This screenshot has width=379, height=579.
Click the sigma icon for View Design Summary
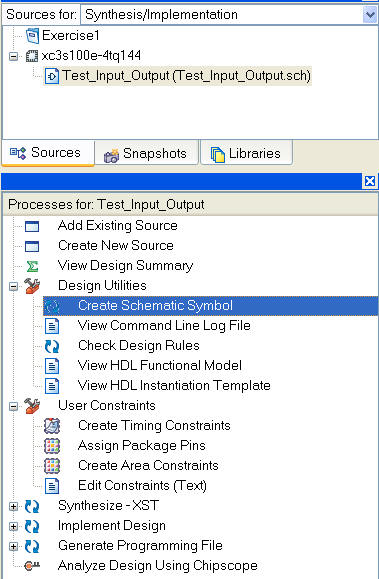pyautogui.click(x=32, y=266)
